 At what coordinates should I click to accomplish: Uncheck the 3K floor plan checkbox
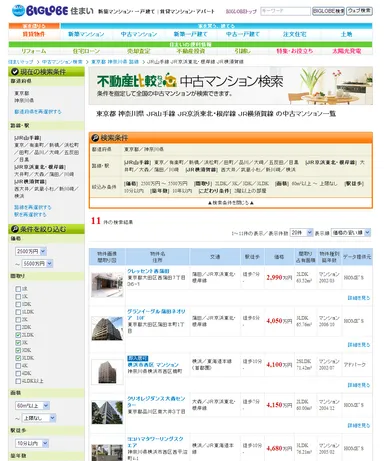(x=18, y=342)
